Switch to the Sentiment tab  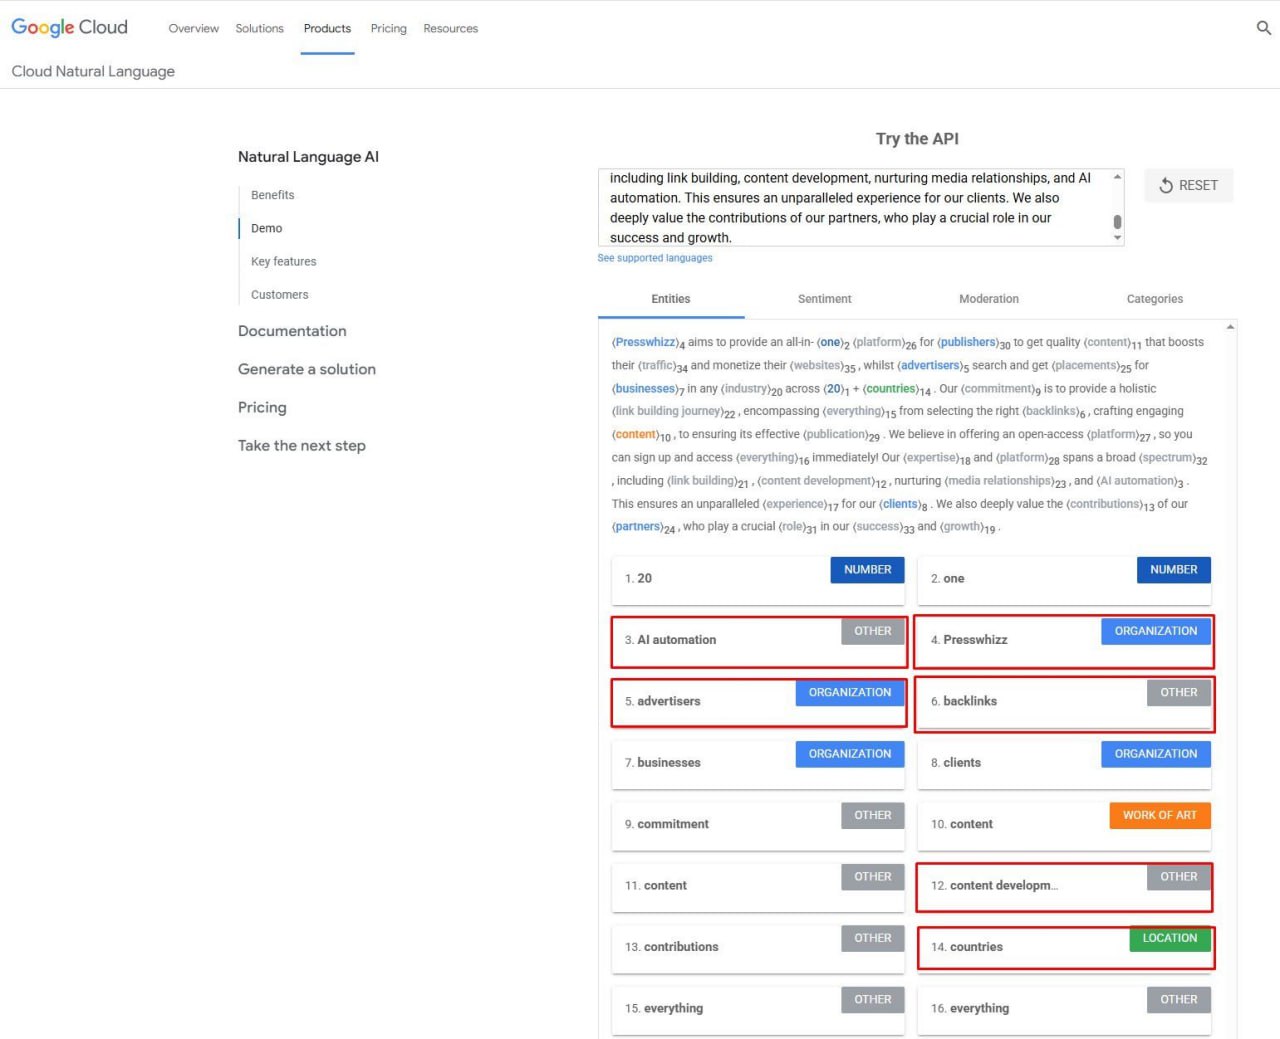coord(824,299)
